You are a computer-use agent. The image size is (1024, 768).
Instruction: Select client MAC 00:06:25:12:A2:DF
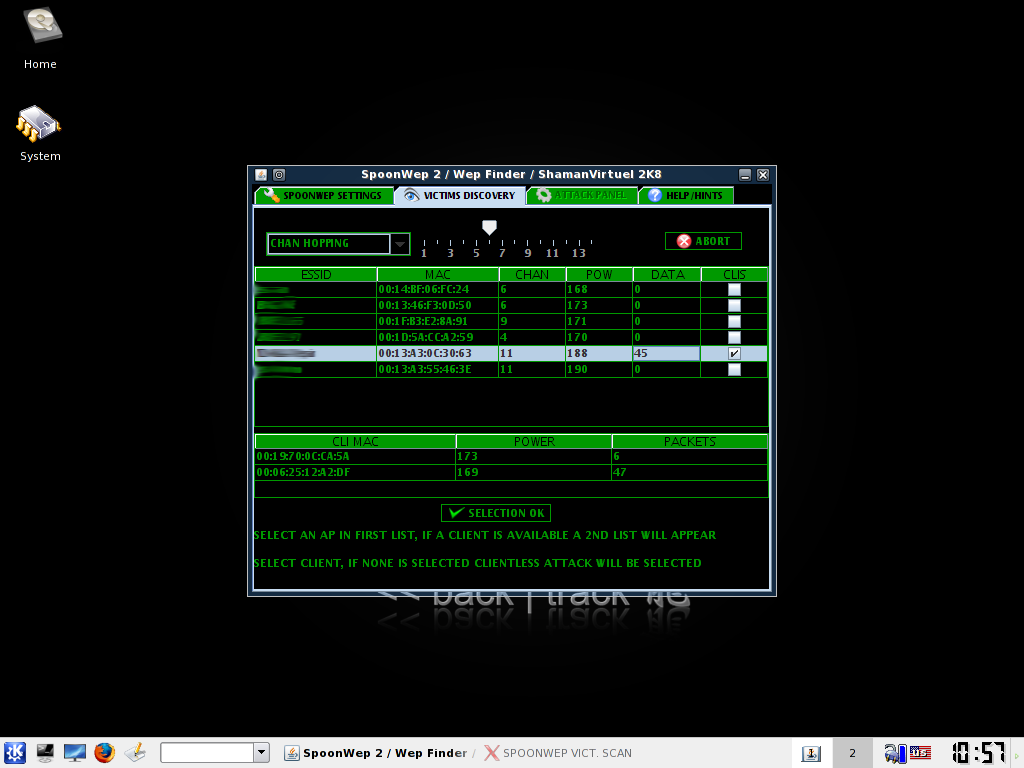(x=355, y=472)
